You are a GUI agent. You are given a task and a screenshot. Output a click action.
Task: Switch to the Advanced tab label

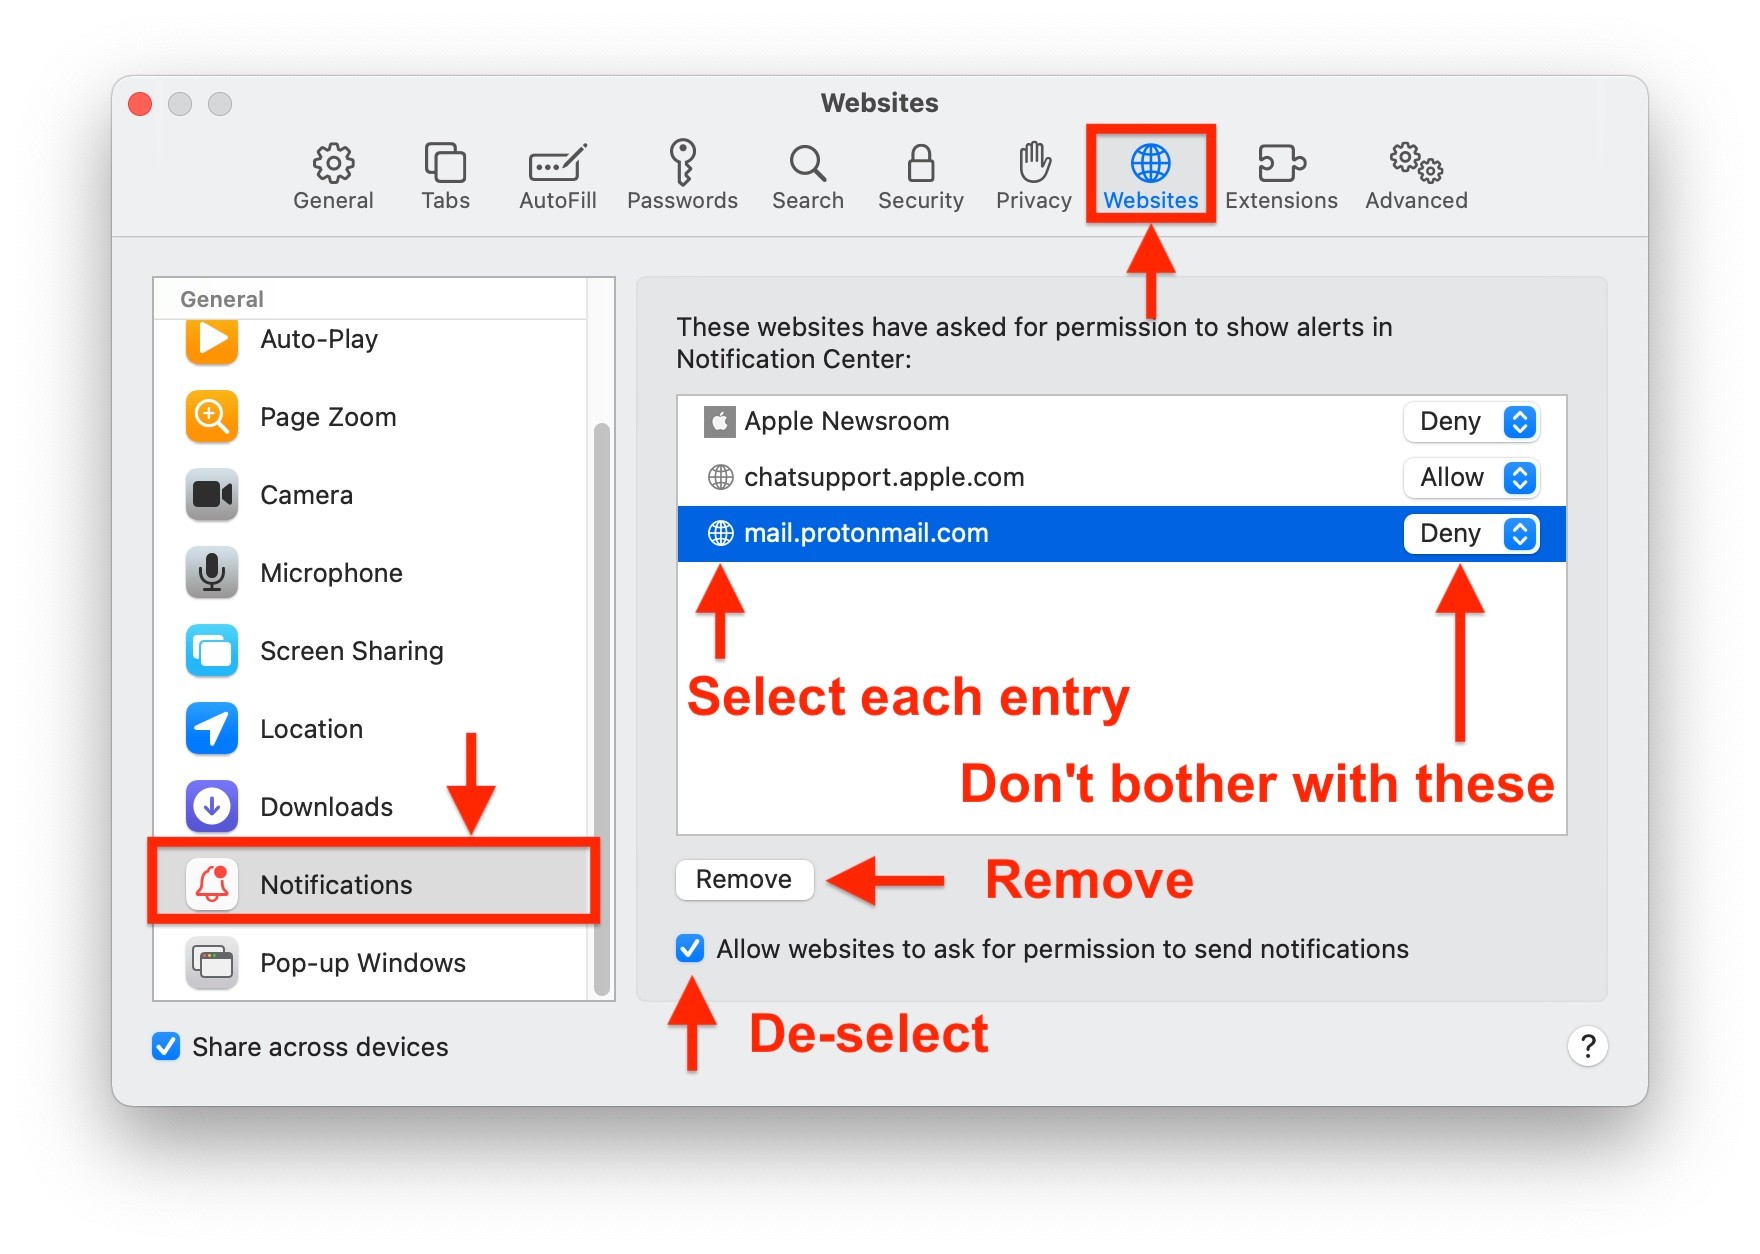pos(1416,200)
